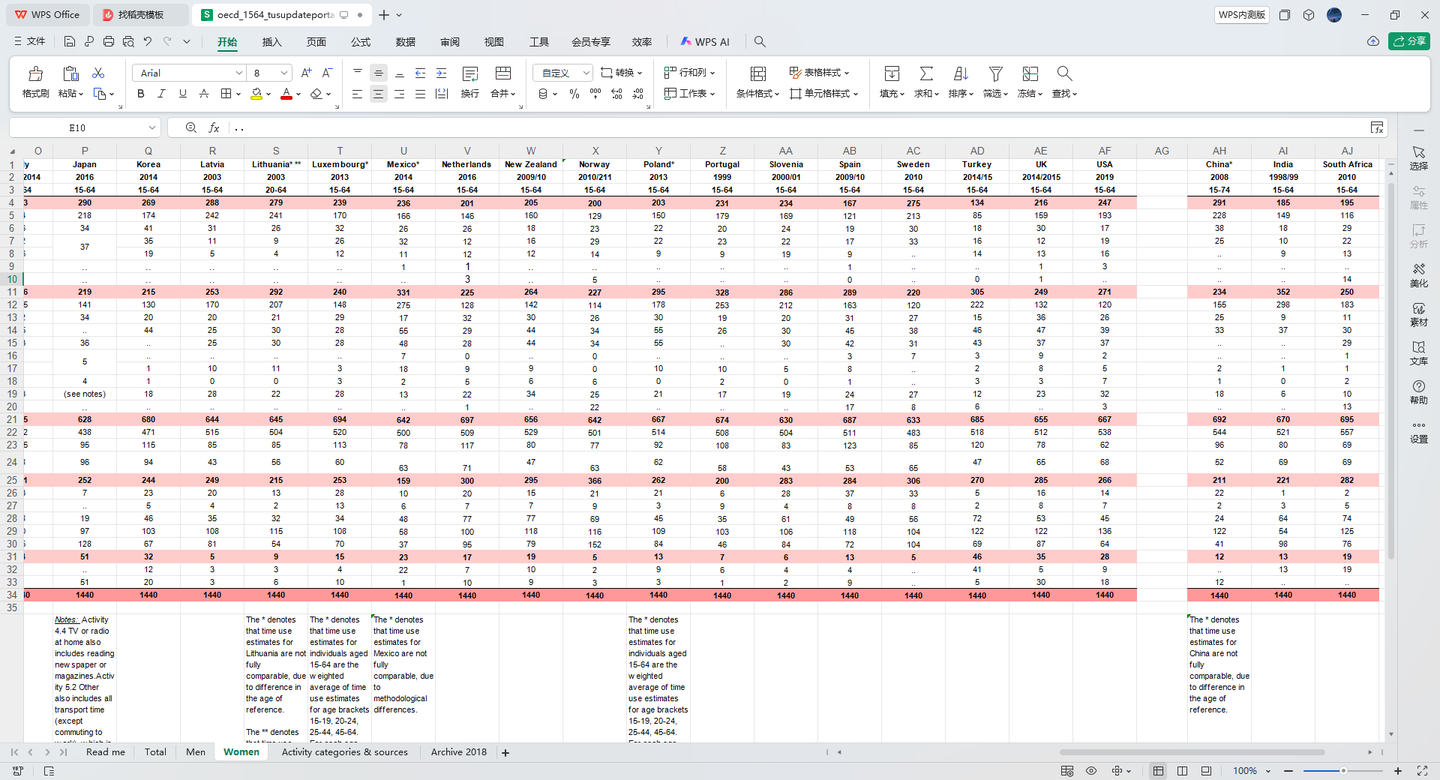
Task: Decrease font size with A- icon
Action: (x=328, y=73)
